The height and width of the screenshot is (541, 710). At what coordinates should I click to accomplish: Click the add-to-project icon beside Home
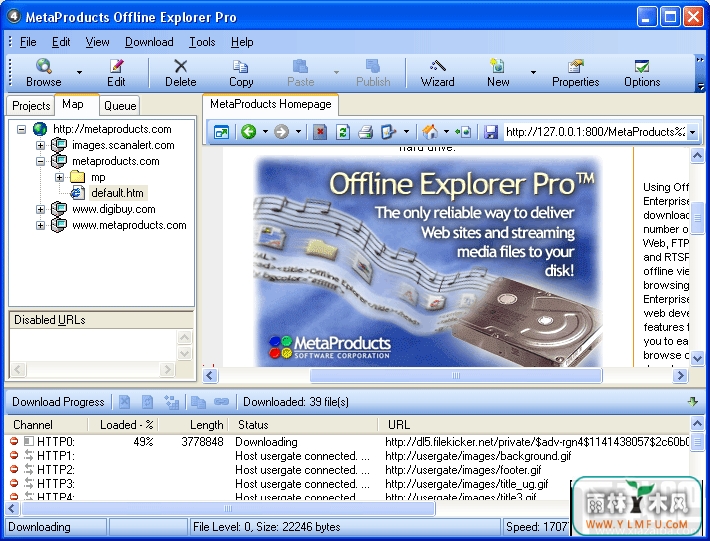tap(463, 132)
